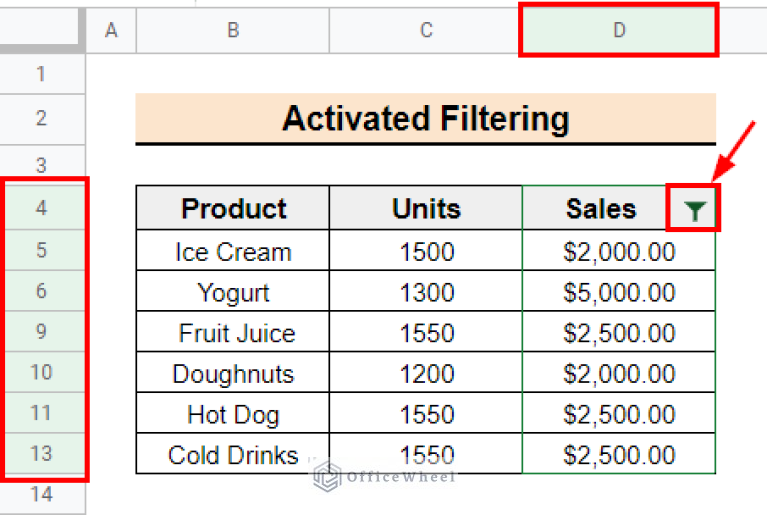
Task: Select the 1200 units cell
Action: 426,372
